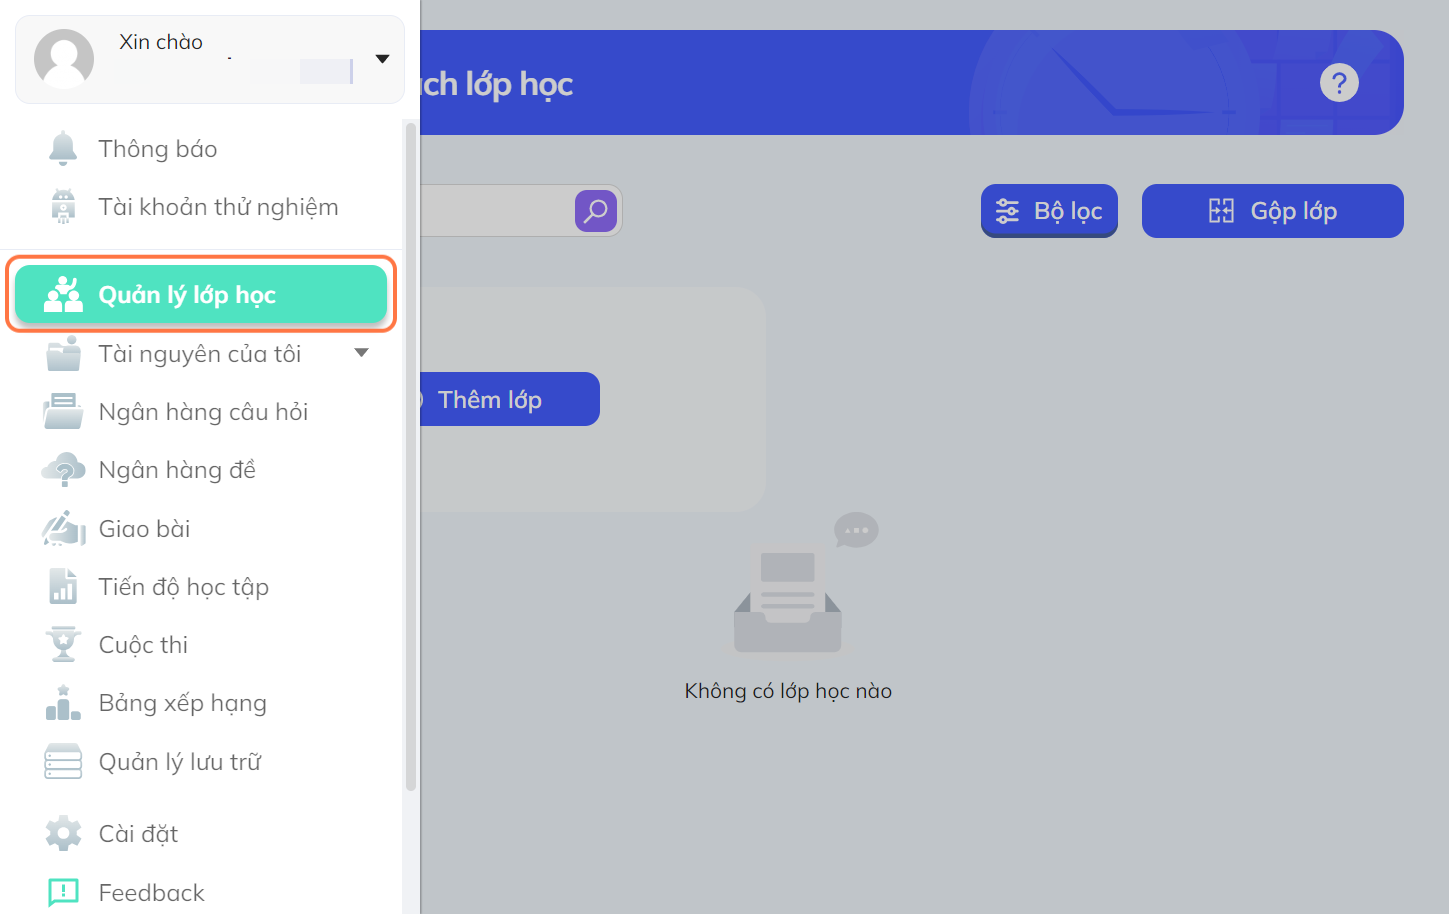The image size is (1449, 914).
Task: Click the Bảng xếp hạng podium icon
Action: coord(63,702)
